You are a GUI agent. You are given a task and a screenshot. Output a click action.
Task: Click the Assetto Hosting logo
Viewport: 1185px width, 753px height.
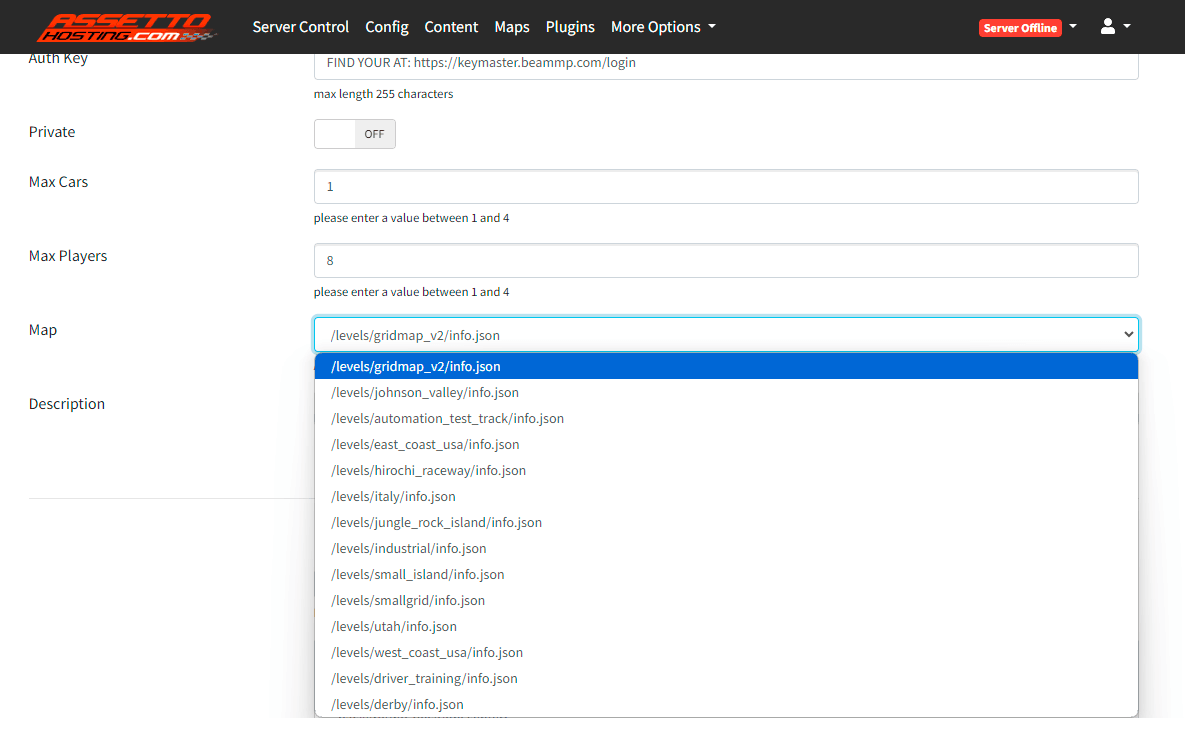pyautogui.click(x=127, y=27)
